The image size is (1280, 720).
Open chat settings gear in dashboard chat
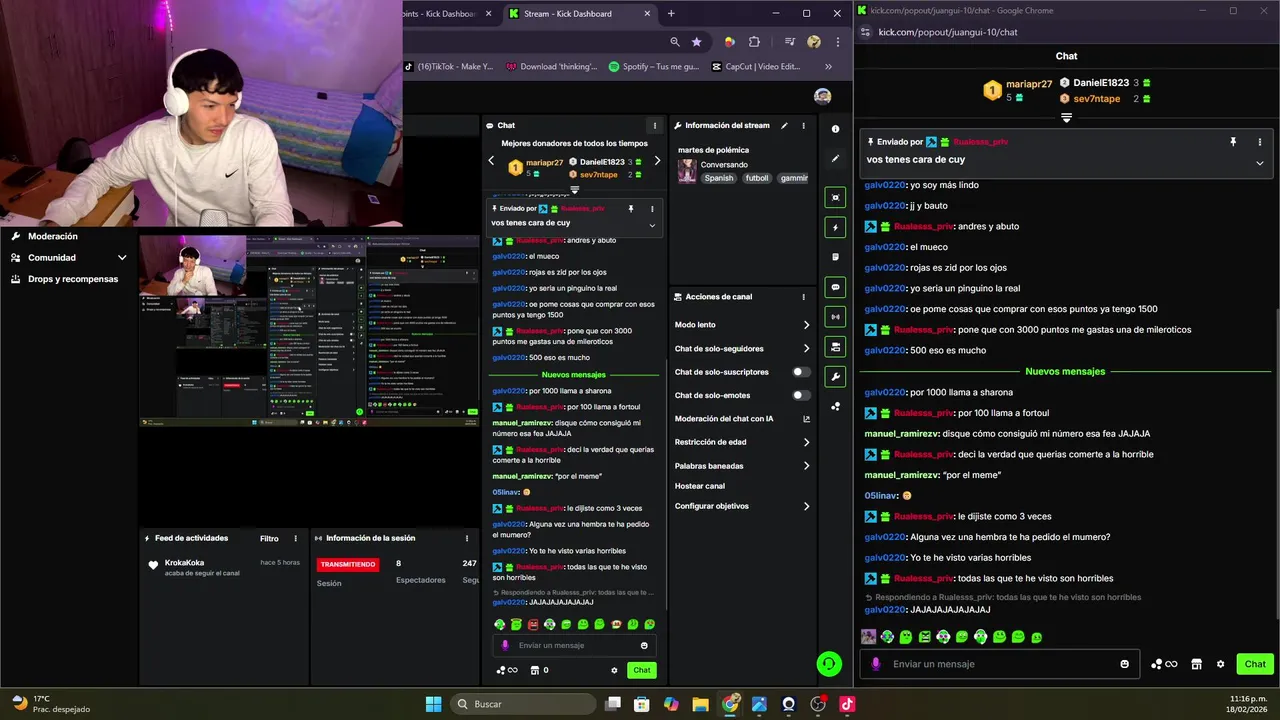pos(614,670)
